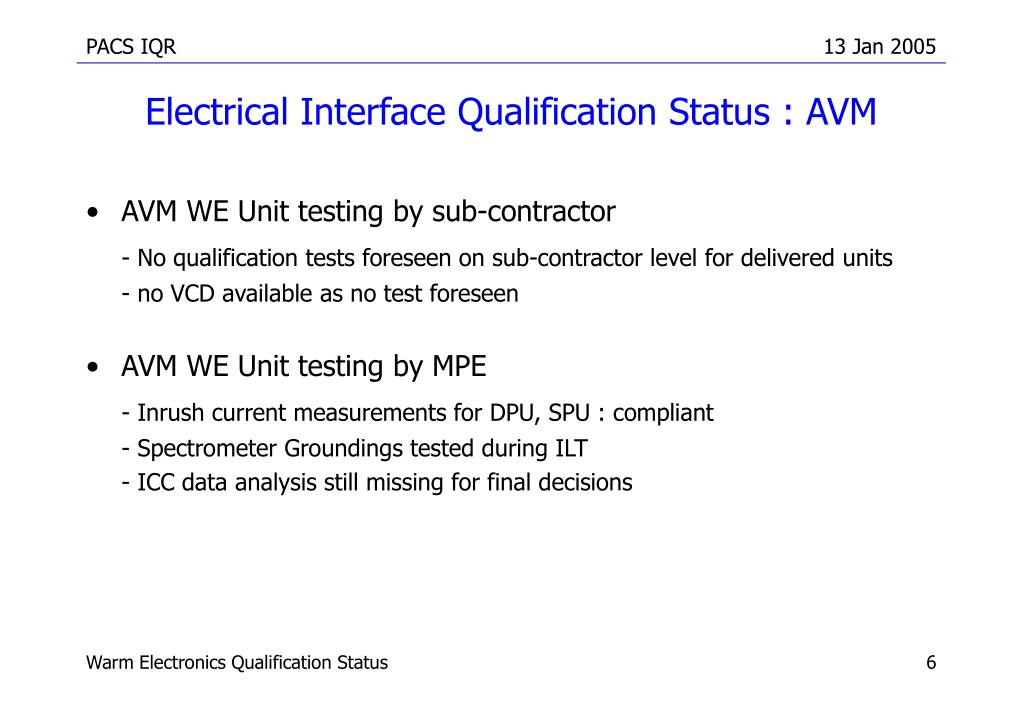Click the word 'MPE' in the second bullet
1023x708 pixels.
459,366
